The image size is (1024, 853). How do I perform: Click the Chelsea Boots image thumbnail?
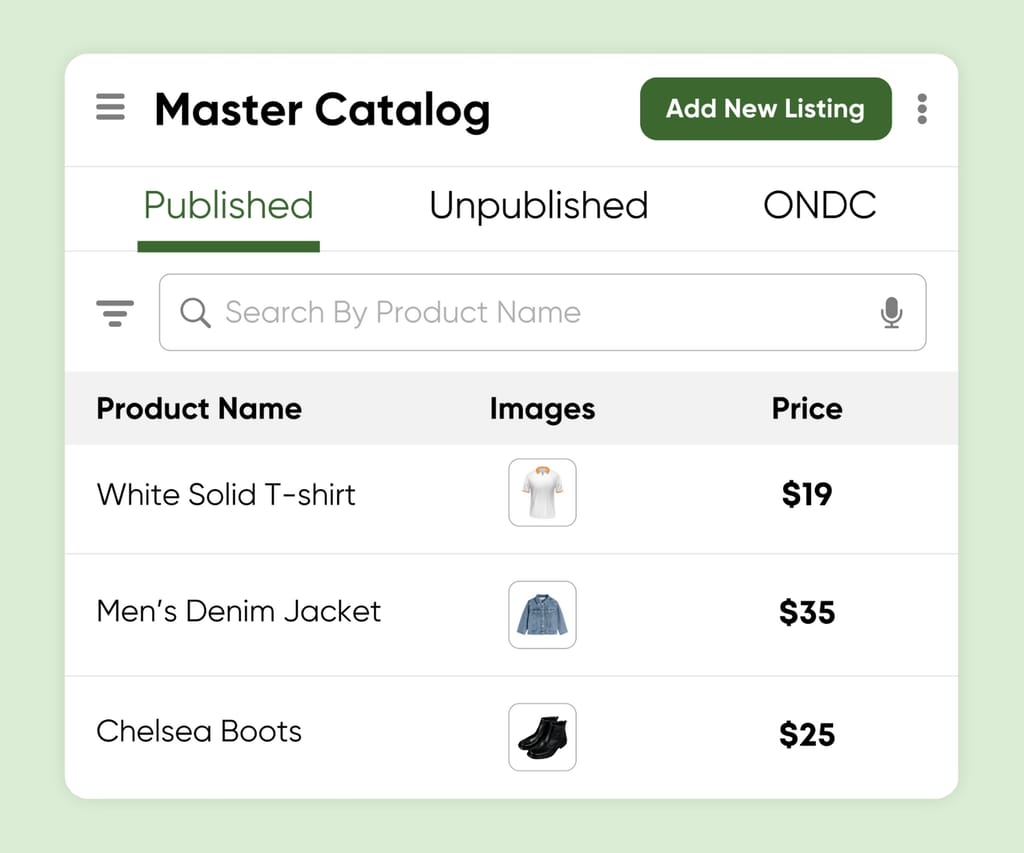tap(542, 737)
